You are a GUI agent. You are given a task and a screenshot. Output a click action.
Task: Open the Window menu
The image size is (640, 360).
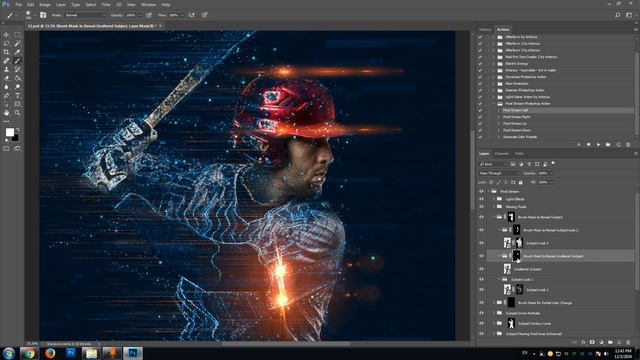click(148, 4)
